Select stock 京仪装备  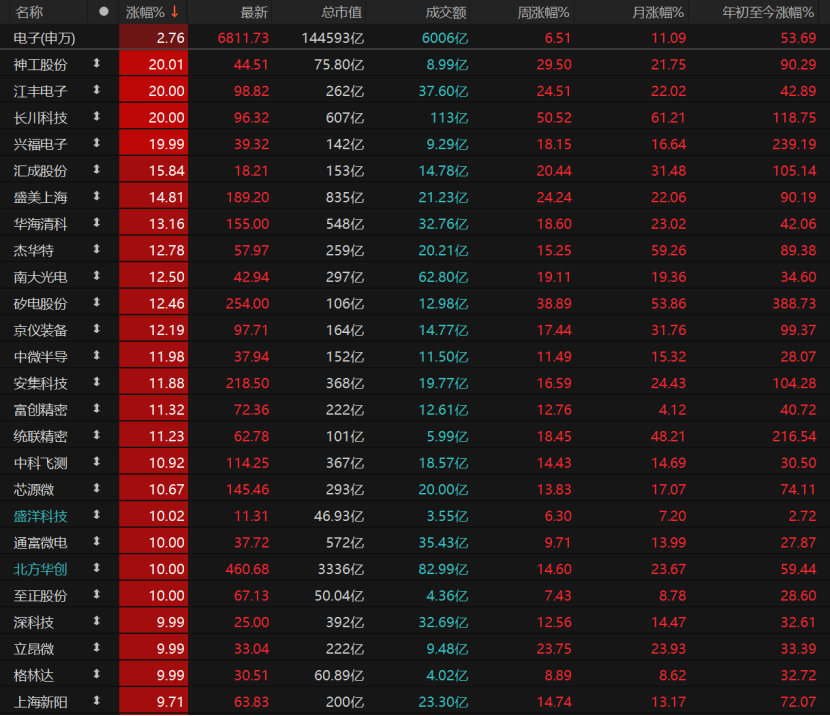click(40, 330)
